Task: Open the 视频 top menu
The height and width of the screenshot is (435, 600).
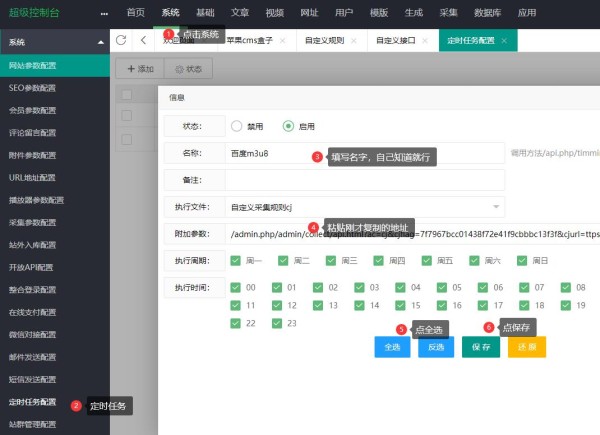Action: click(275, 13)
